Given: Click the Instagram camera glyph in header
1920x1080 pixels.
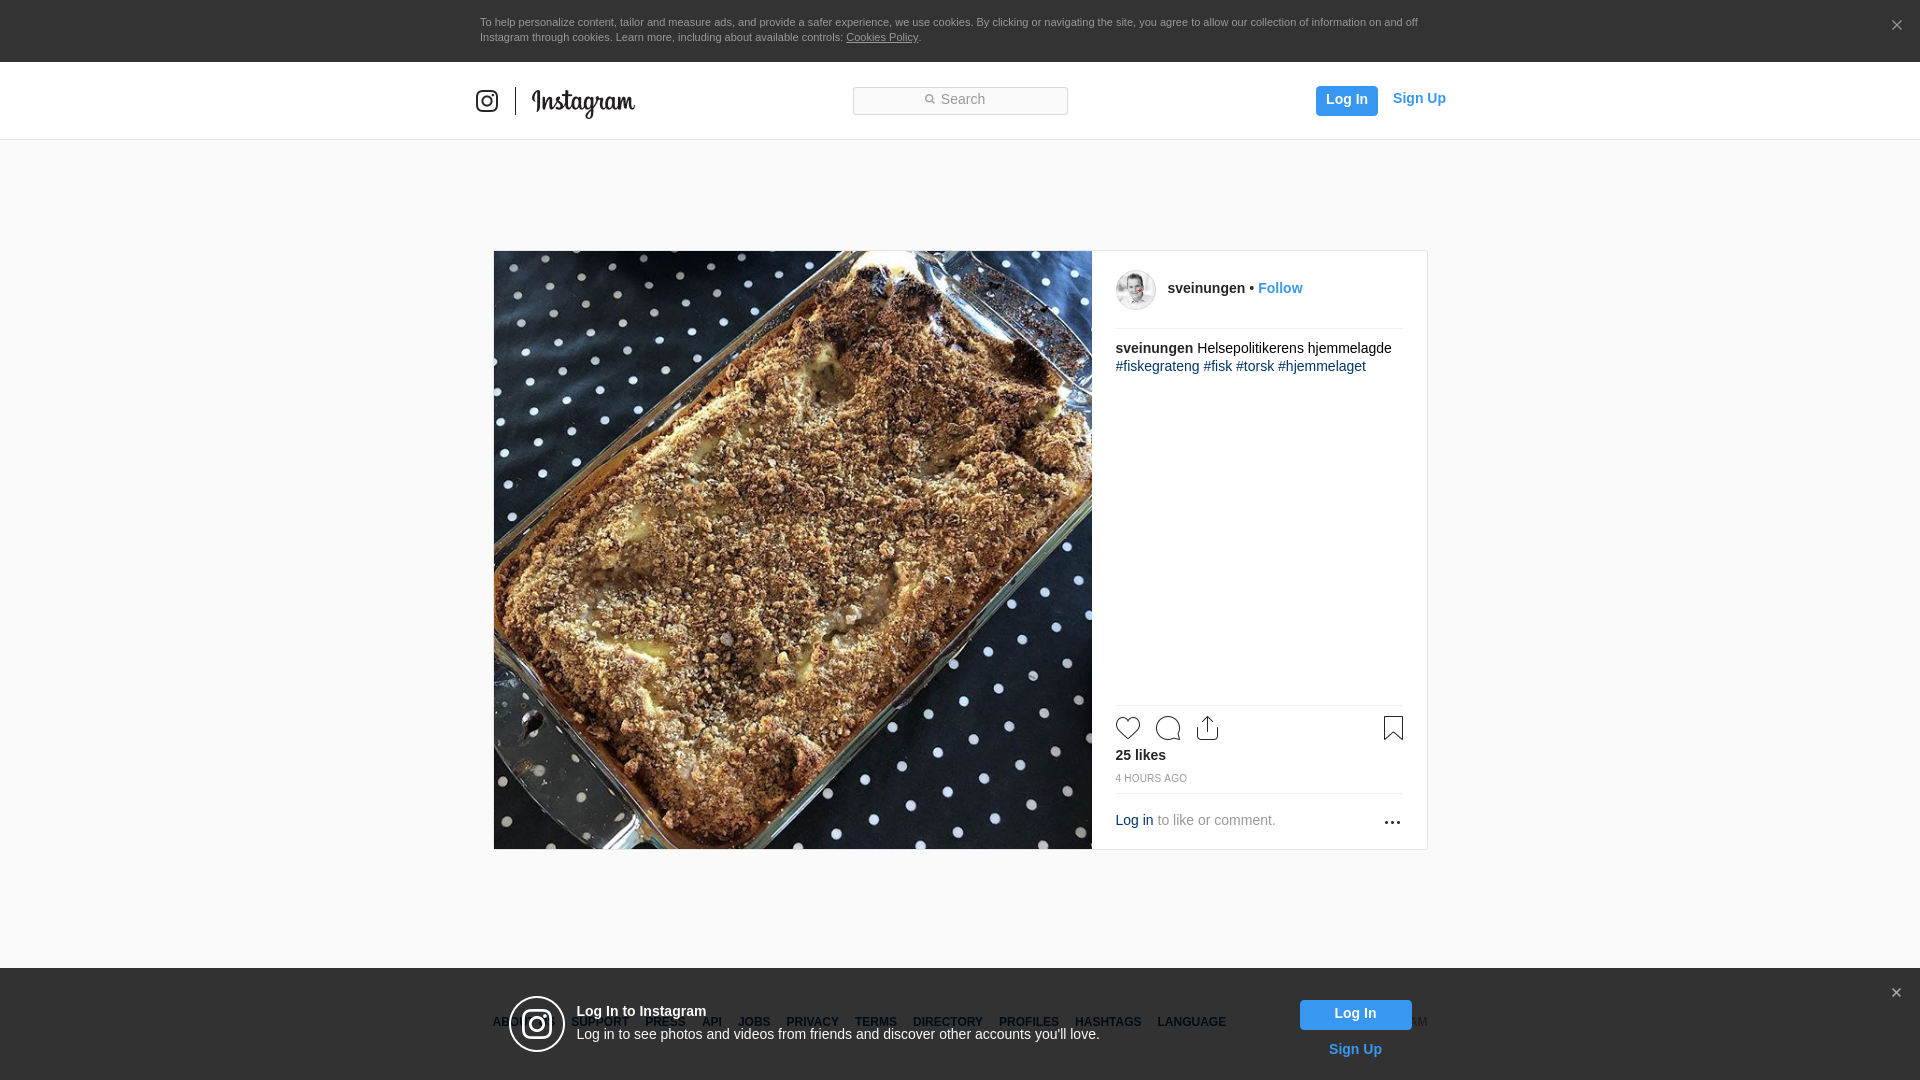Looking at the screenshot, I should (x=487, y=101).
